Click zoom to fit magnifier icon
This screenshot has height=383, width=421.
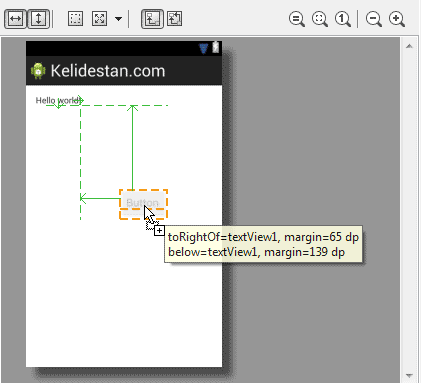coord(297,19)
